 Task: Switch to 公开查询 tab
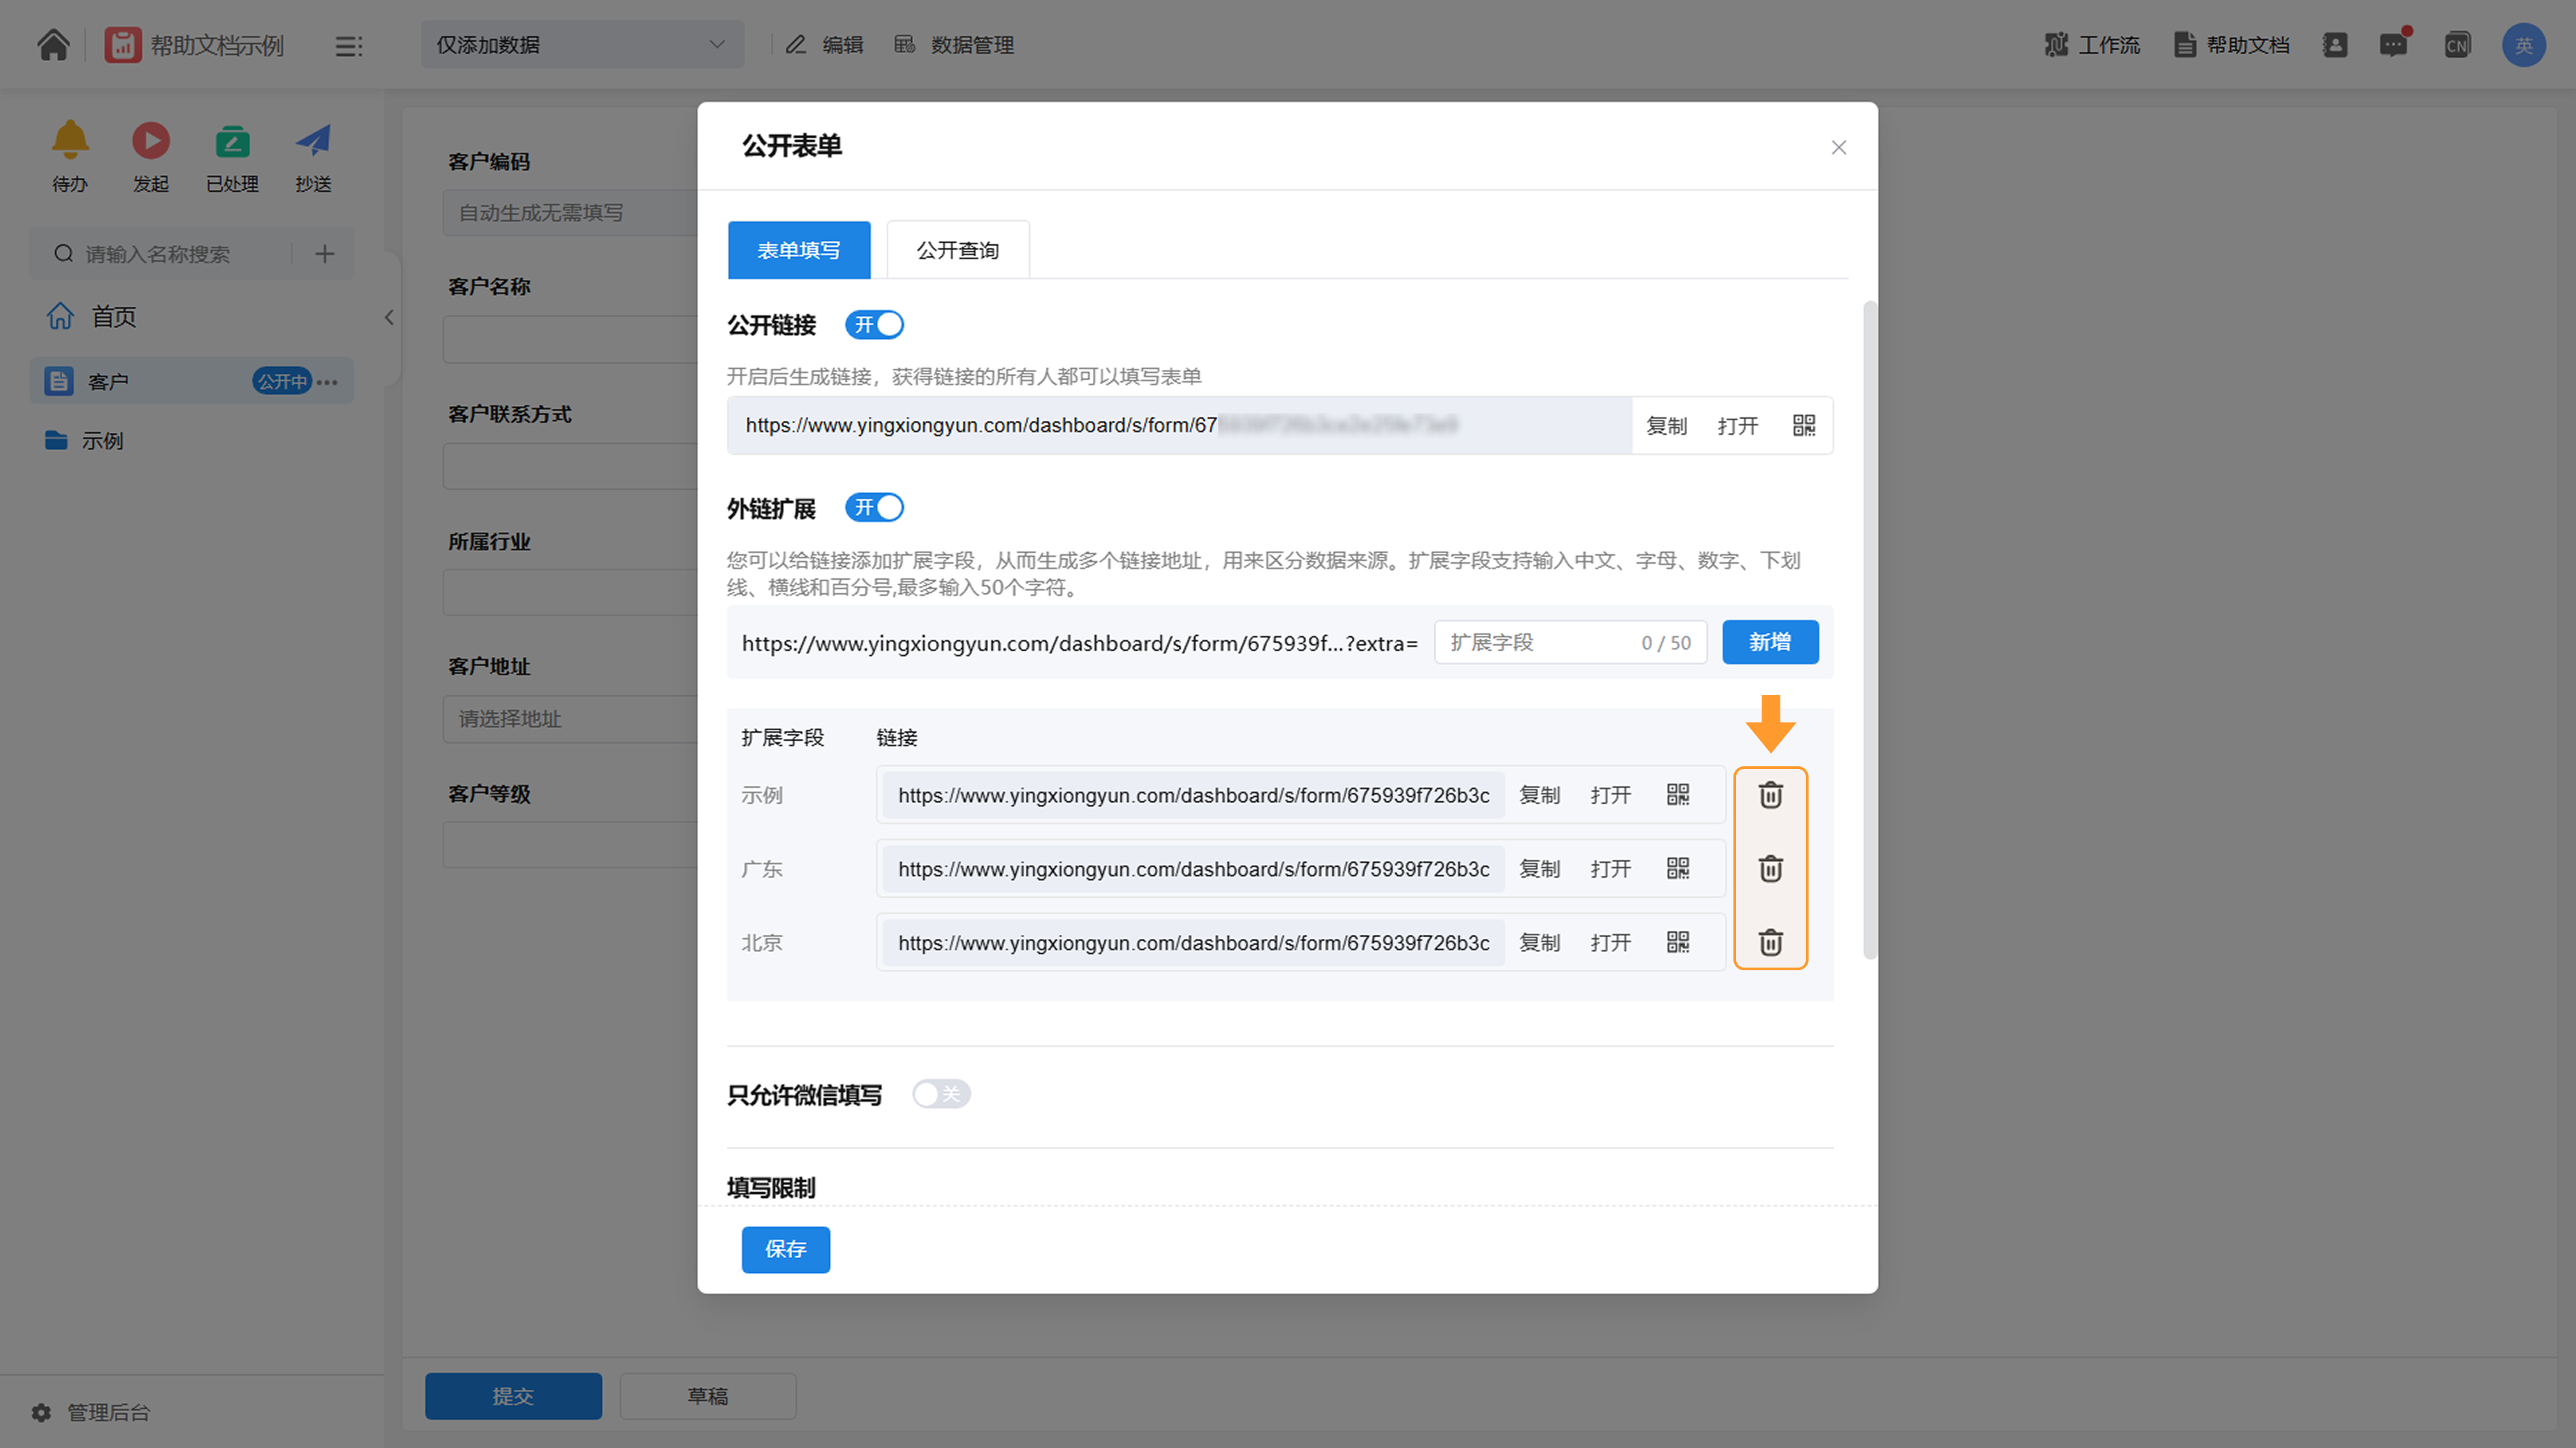958,250
